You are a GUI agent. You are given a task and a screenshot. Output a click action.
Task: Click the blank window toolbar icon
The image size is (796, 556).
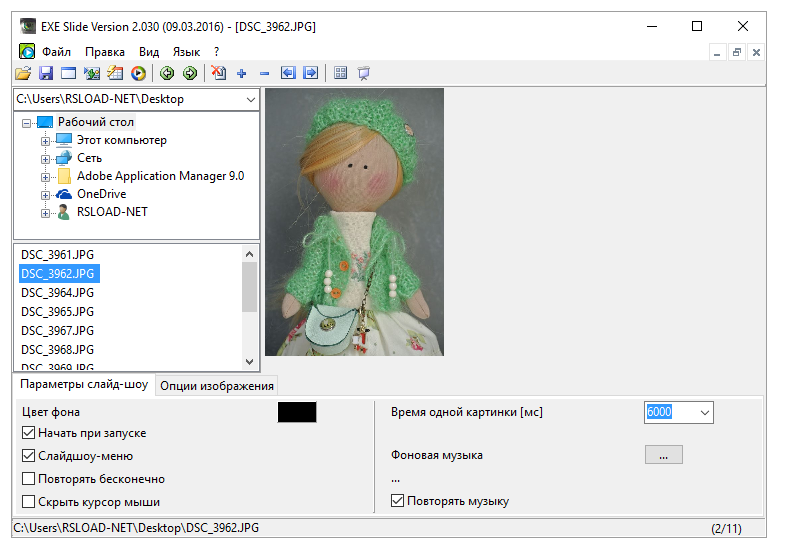pyautogui.click(x=69, y=73)
